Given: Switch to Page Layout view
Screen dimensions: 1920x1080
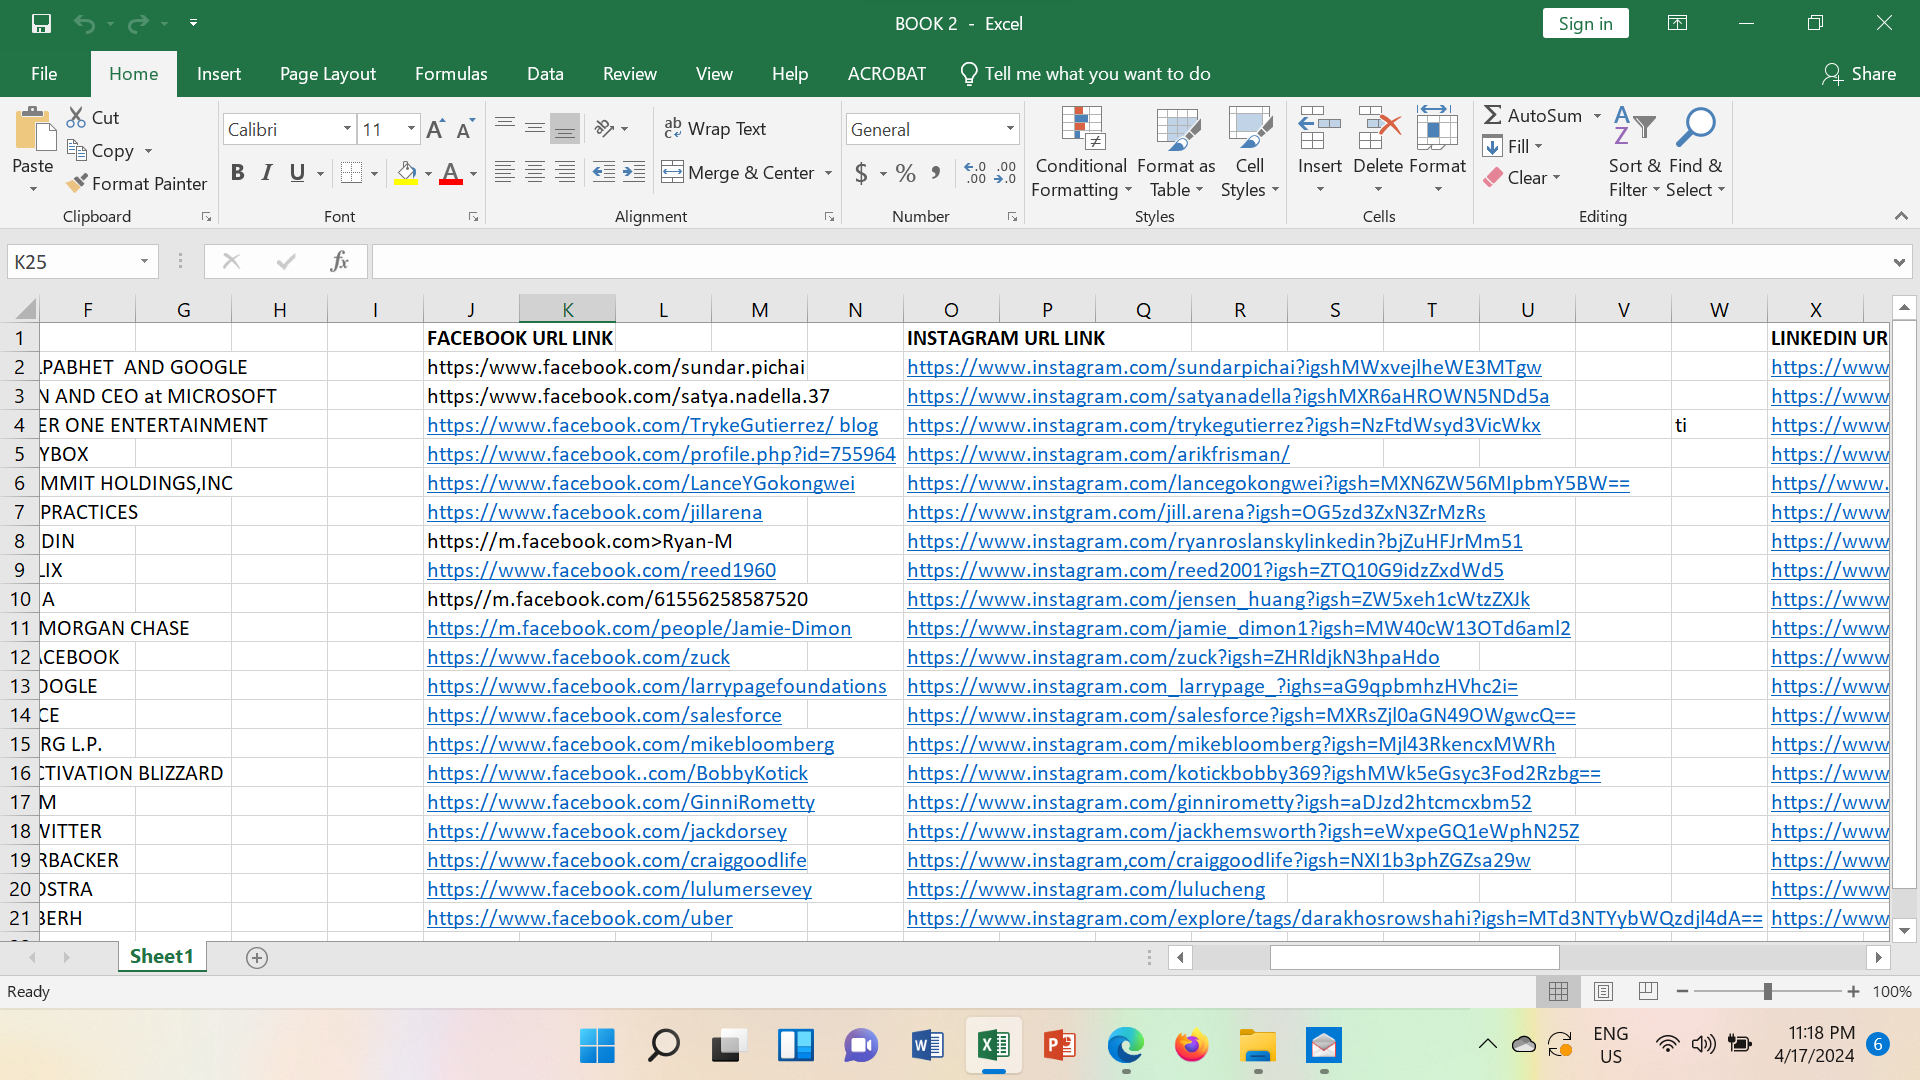Looking at the screenshot, I should (x=1603, y=991).
